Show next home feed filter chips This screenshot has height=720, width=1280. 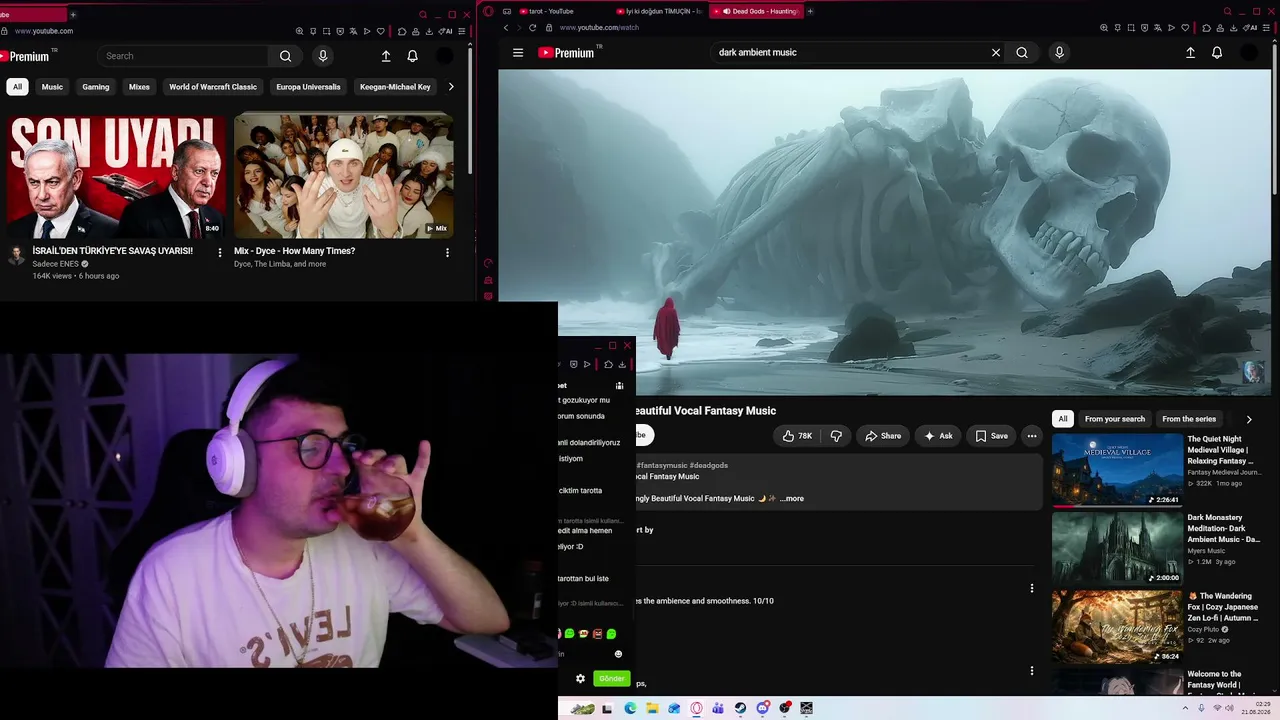click(451, 87)
